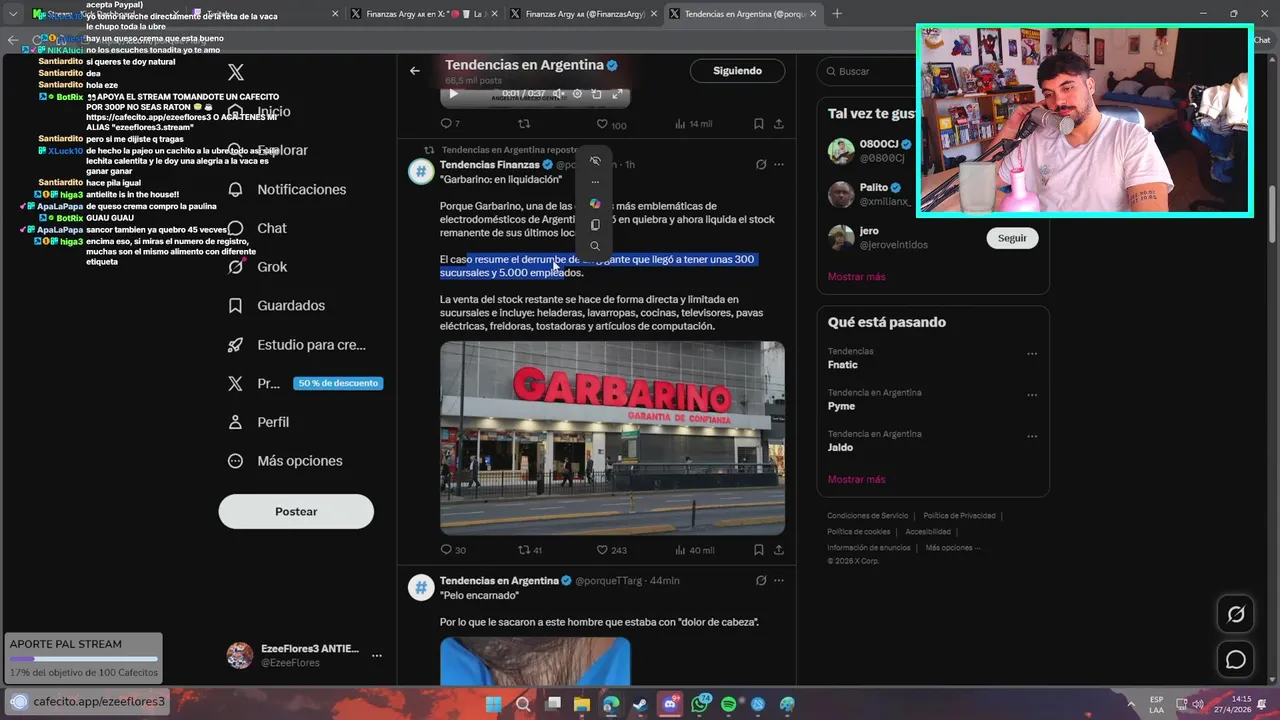The height and width of the screenshot is (720, 1280).
Task: Open floating Grok button at bottom right
Action: tap(1236, 614)
